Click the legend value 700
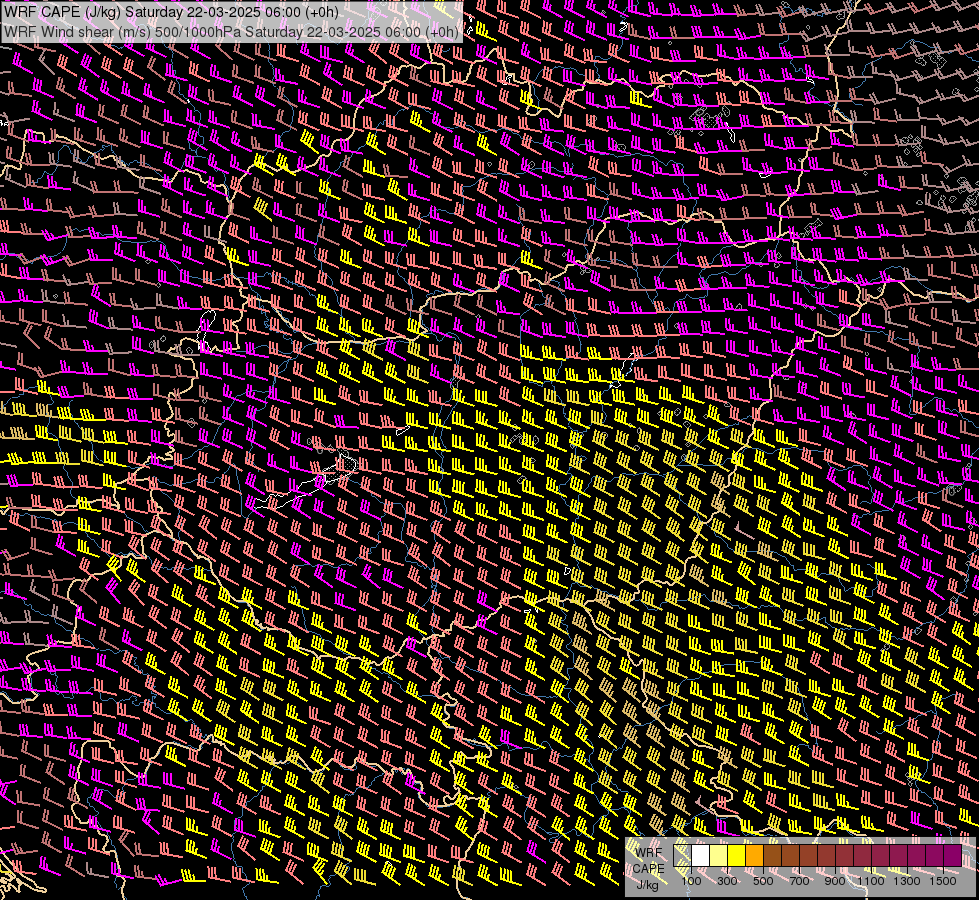 point(799,881)
